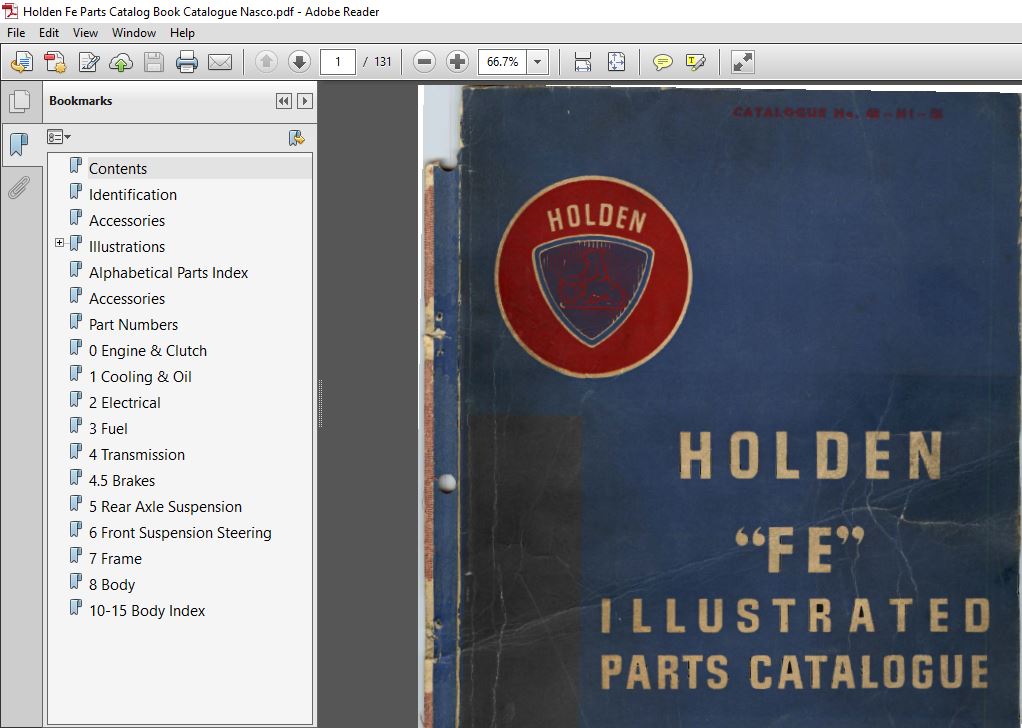Image resolution: width=1022 pixels, height=728 pixels.
Task: Go to previous page using up arrow
Action: (x=266, y=62)
